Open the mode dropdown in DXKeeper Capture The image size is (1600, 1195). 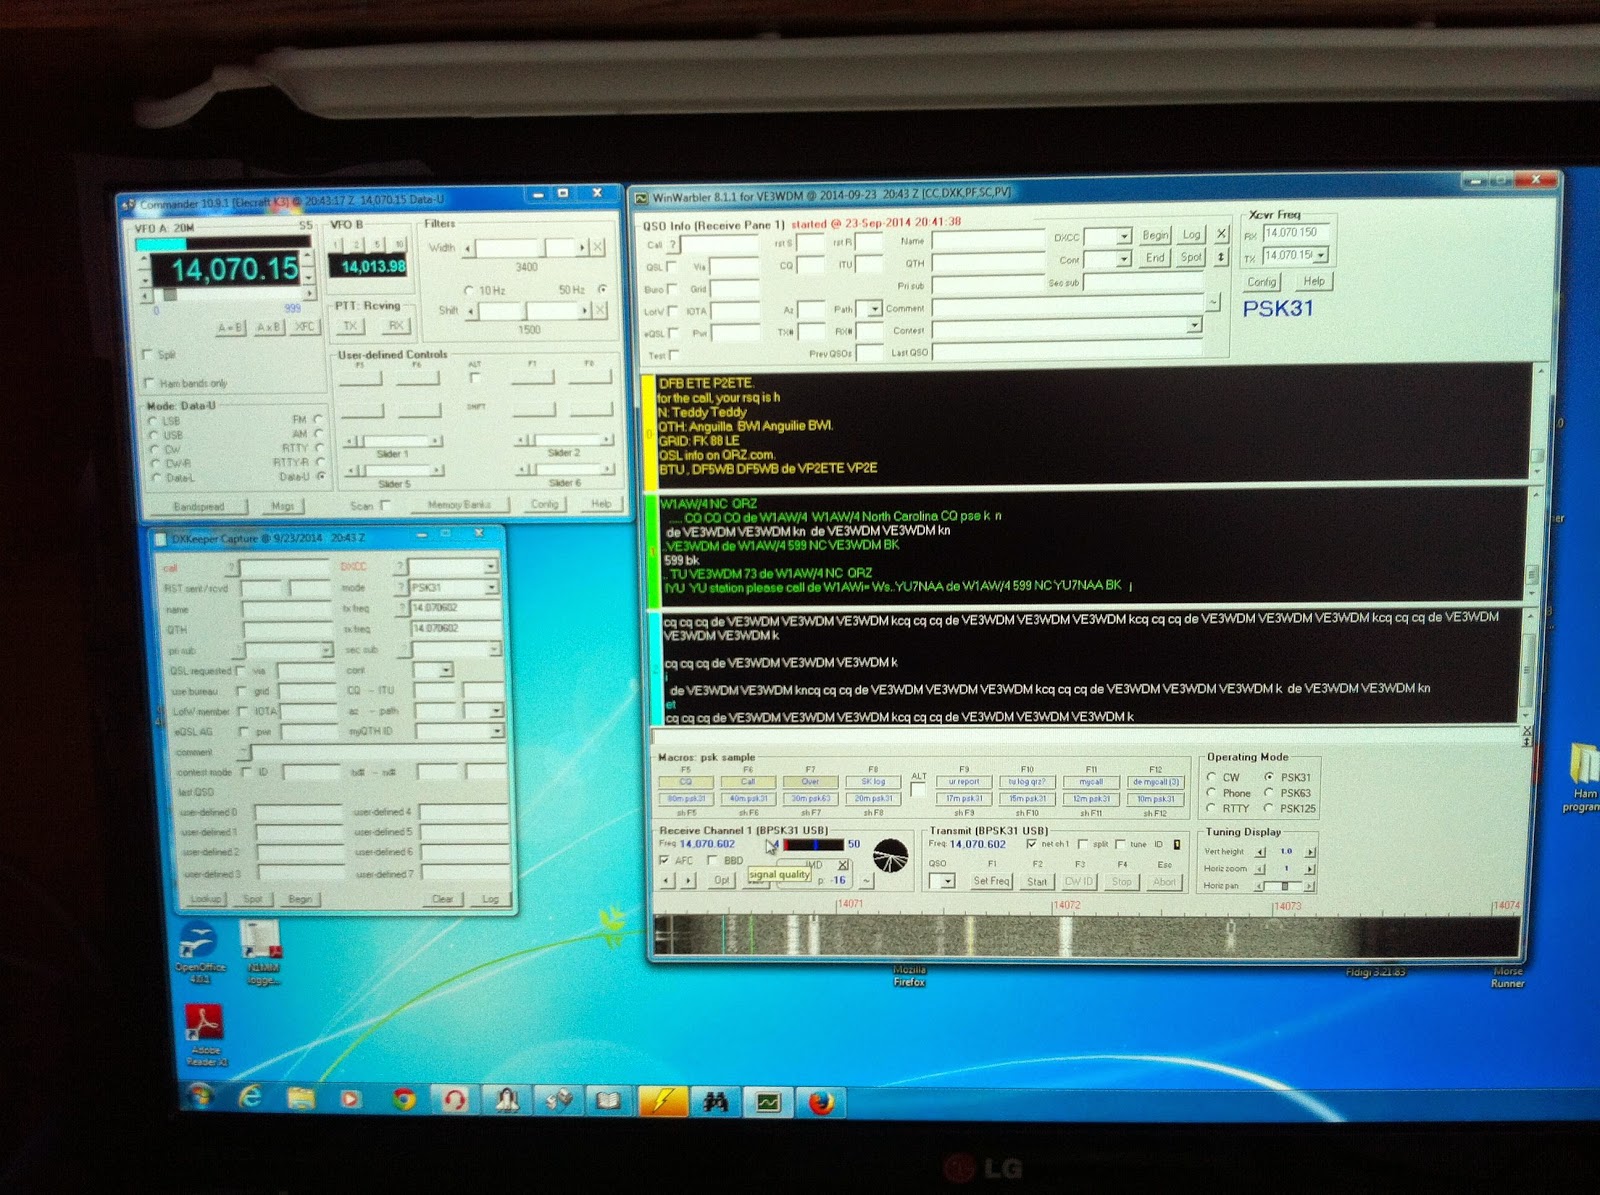point(491,587)
